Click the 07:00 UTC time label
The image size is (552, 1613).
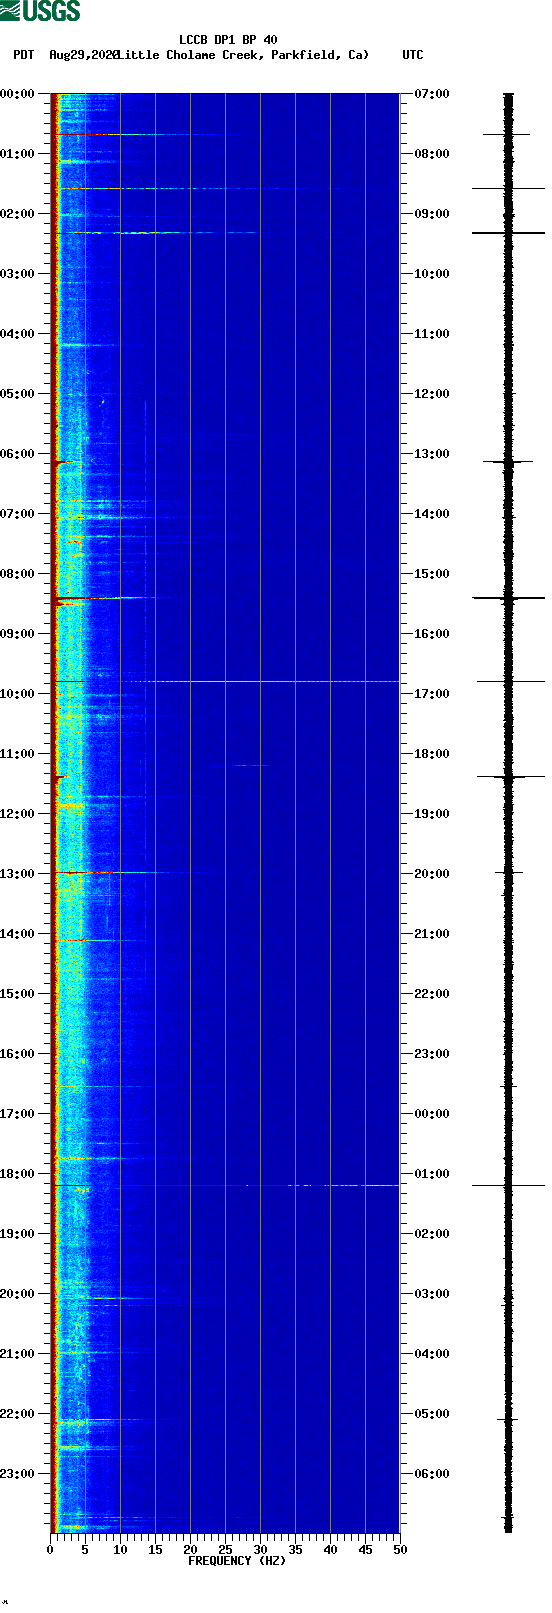pyautogui.click(x=432, y=94)
